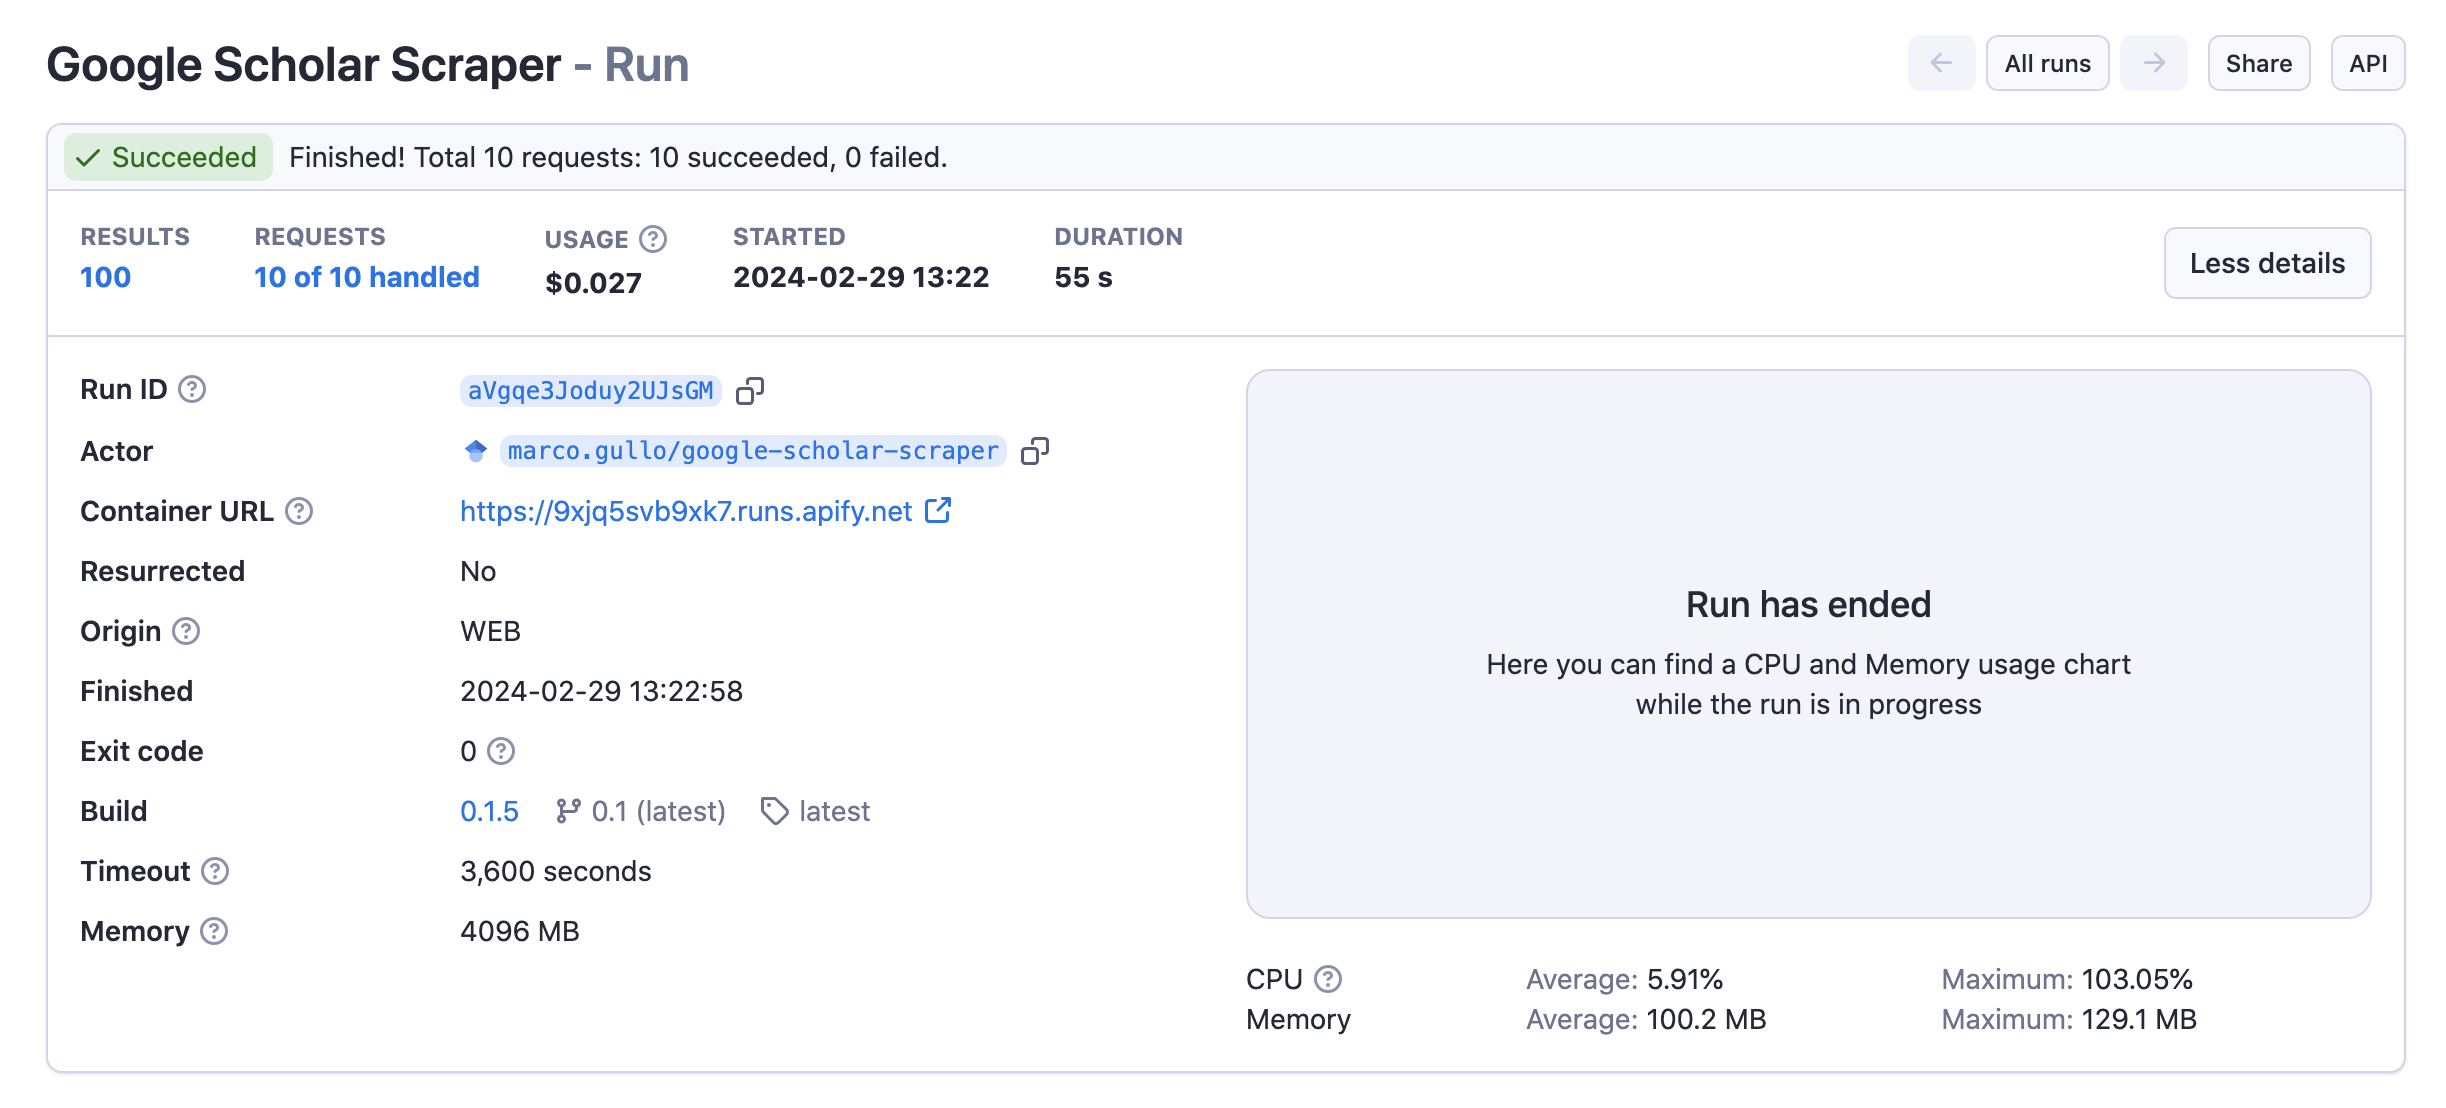This screenshot has height=1108, width=2446.
Task: Go to next run arrow
Action: click(2153, 63)
